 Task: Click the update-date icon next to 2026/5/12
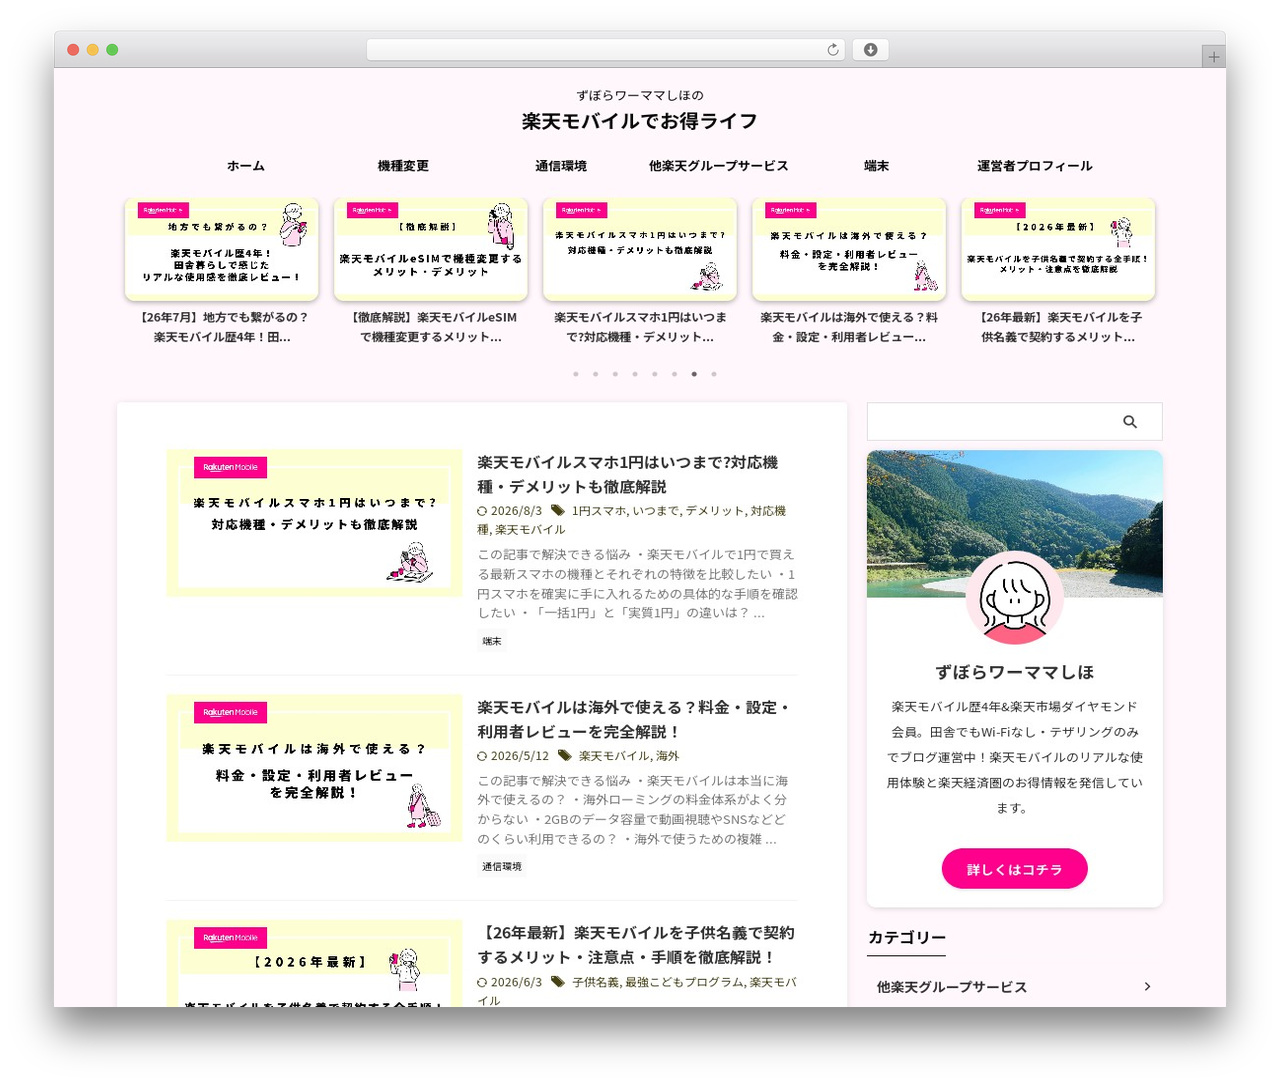(x=482, y=757)
